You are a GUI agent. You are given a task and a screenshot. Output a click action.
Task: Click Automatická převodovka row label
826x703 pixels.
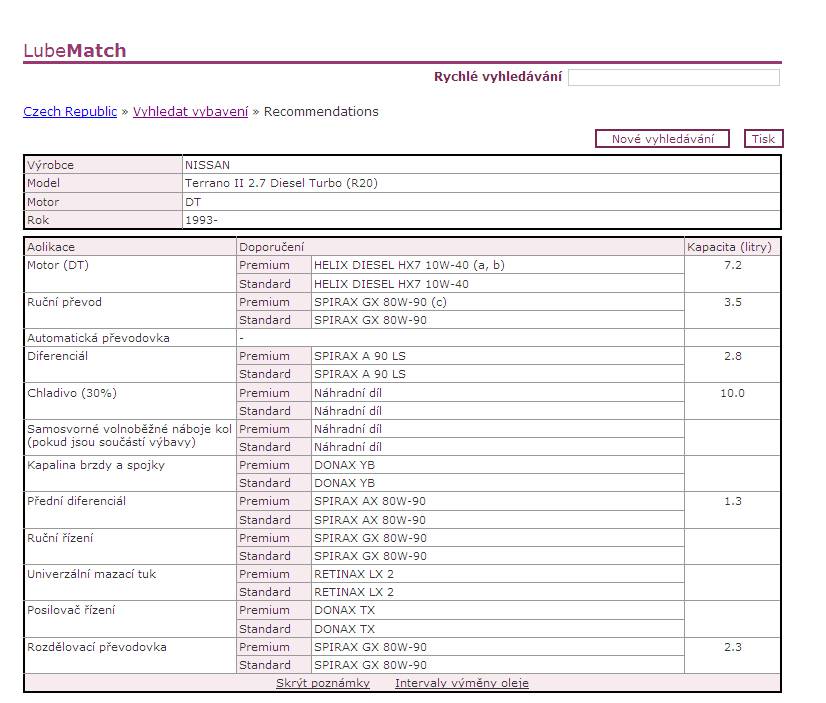coord(99,338)
